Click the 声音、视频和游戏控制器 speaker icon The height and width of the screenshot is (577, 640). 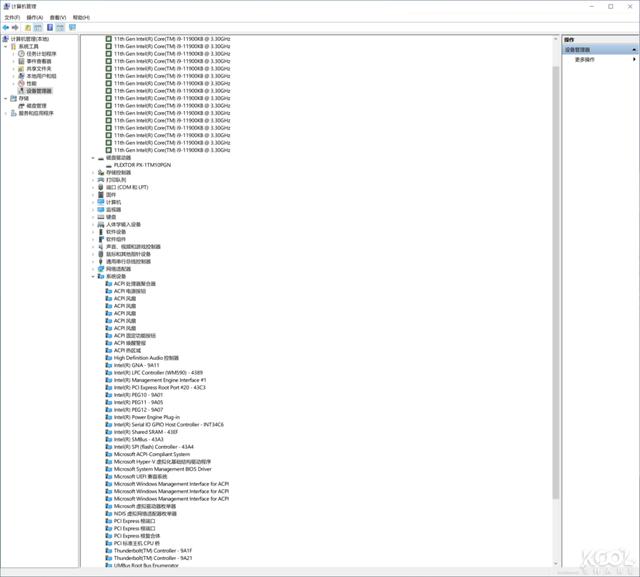click(x=101, y=246)
